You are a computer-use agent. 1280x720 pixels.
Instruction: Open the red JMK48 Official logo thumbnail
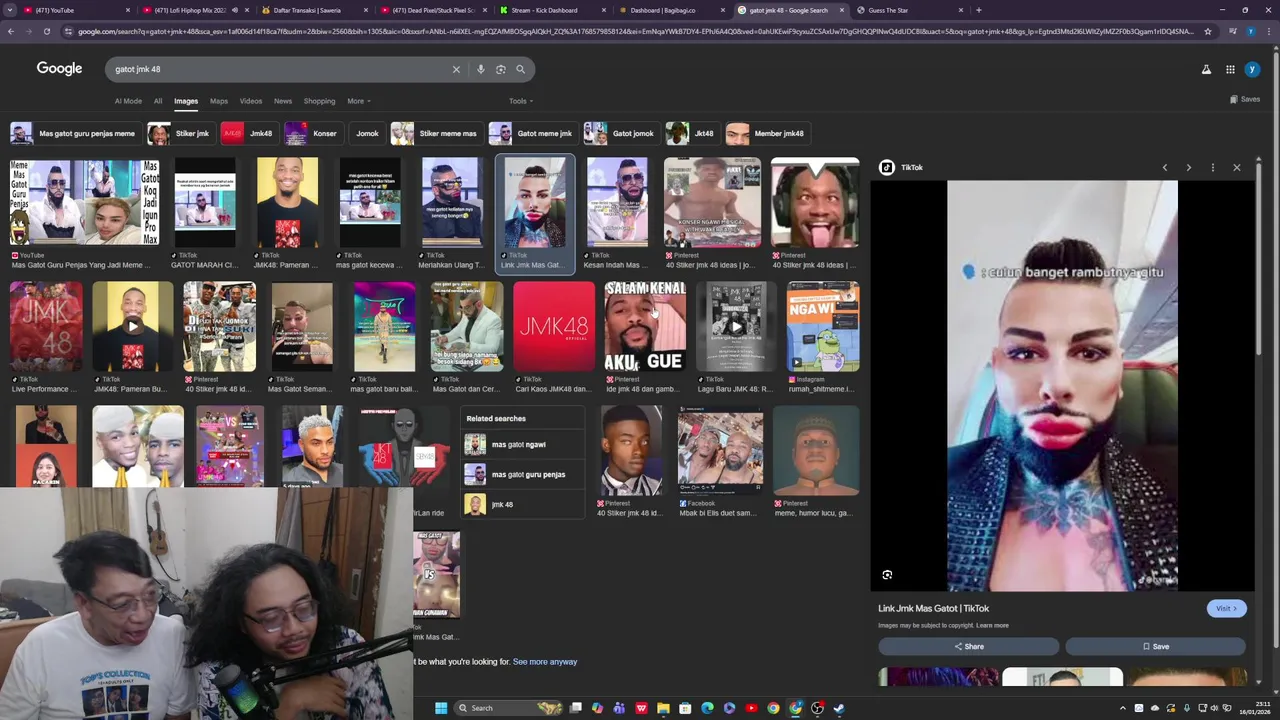553,326
